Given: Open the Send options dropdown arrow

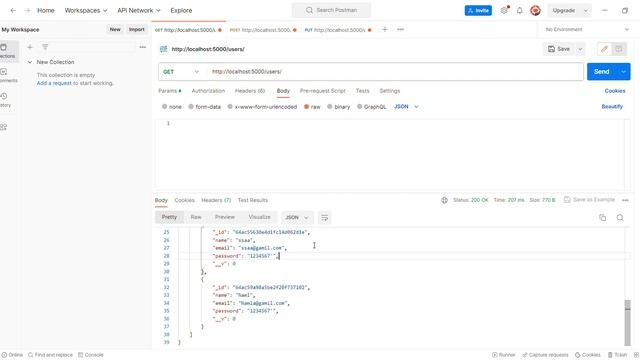Looking at the screenshot, I should point(623,71).
